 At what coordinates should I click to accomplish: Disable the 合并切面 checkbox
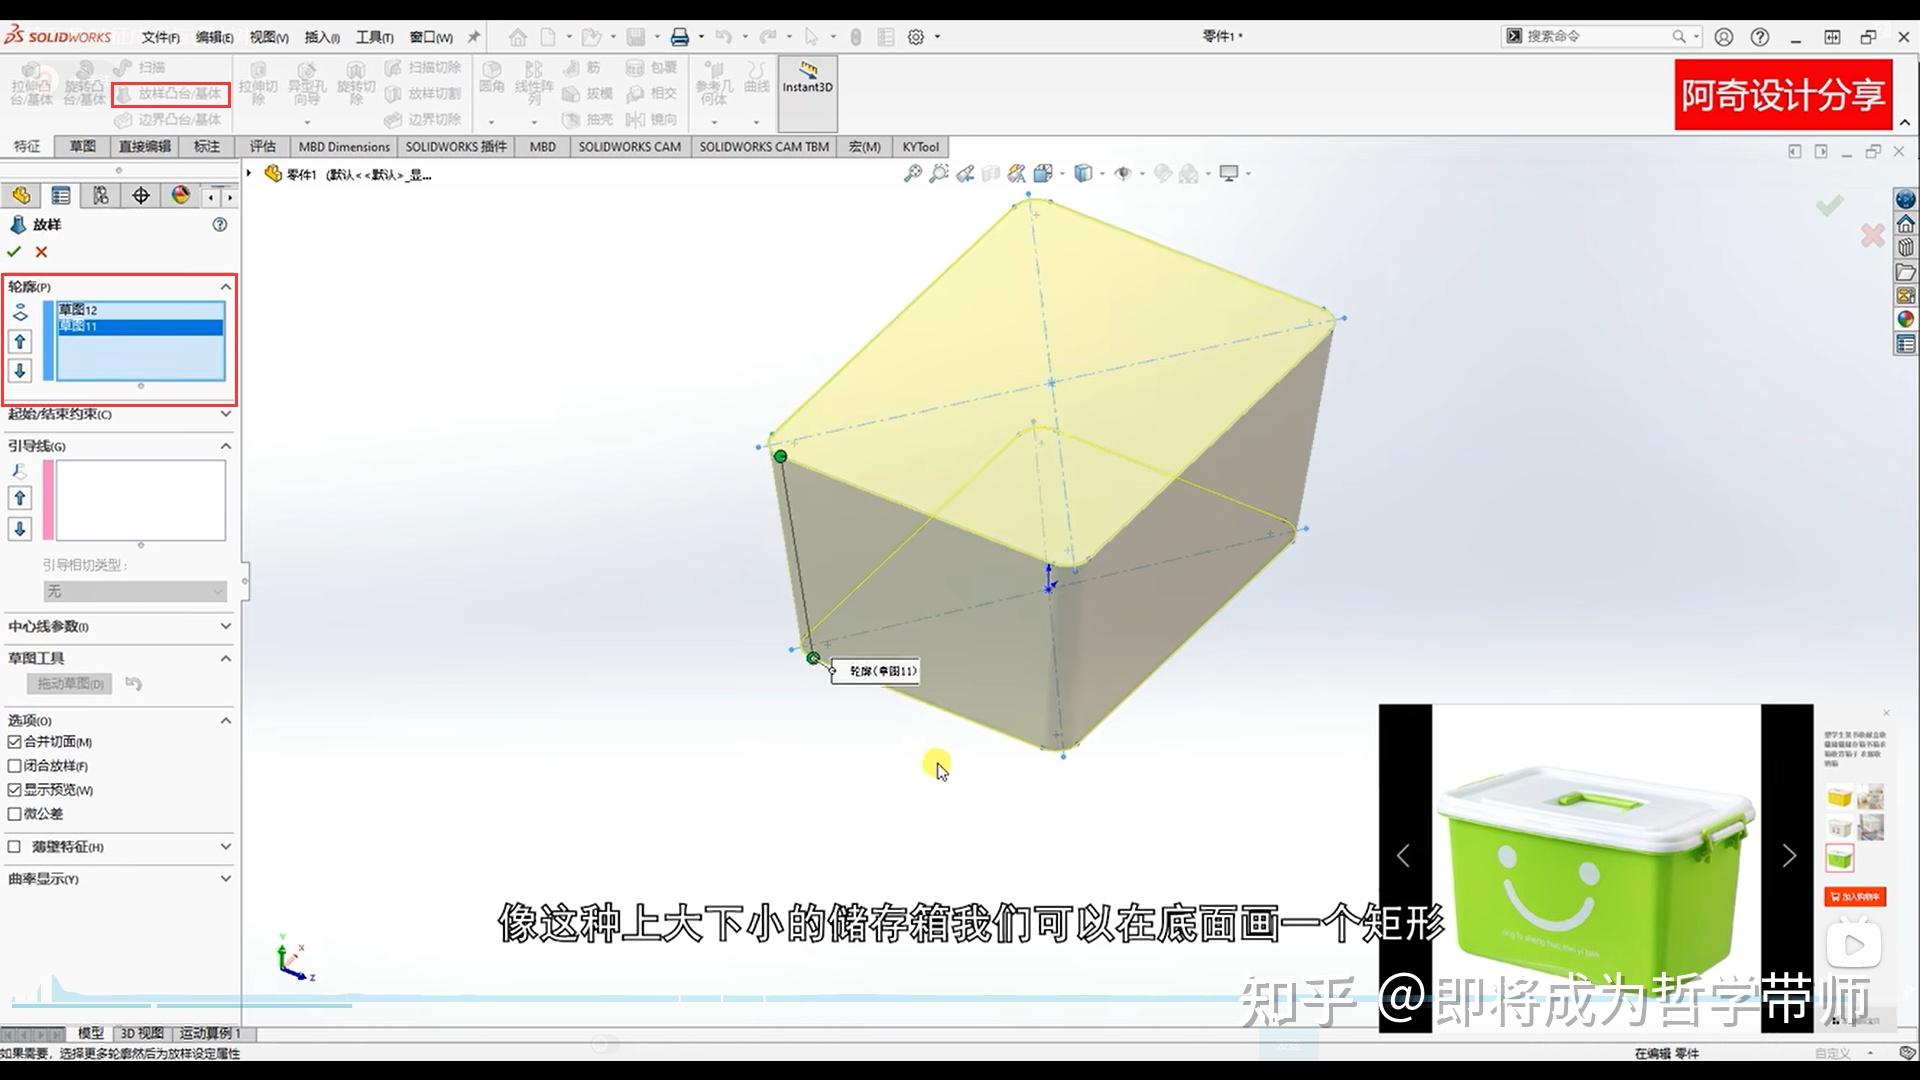(14, 742)
